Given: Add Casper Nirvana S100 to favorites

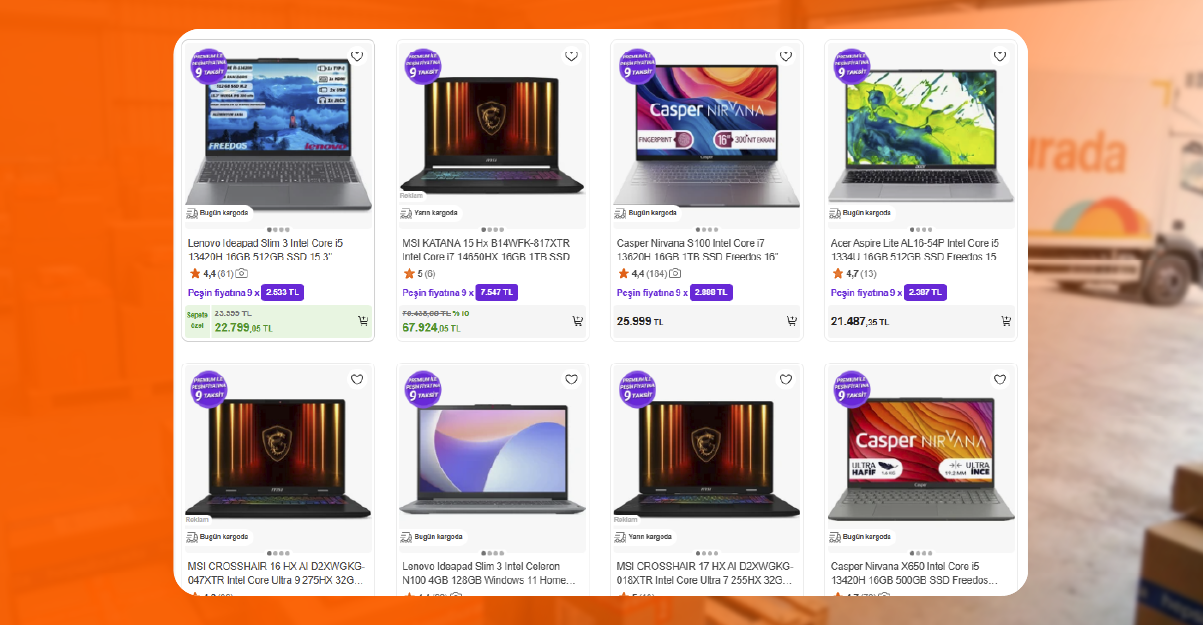Looking at the screenshot, I should coord(785,56).
